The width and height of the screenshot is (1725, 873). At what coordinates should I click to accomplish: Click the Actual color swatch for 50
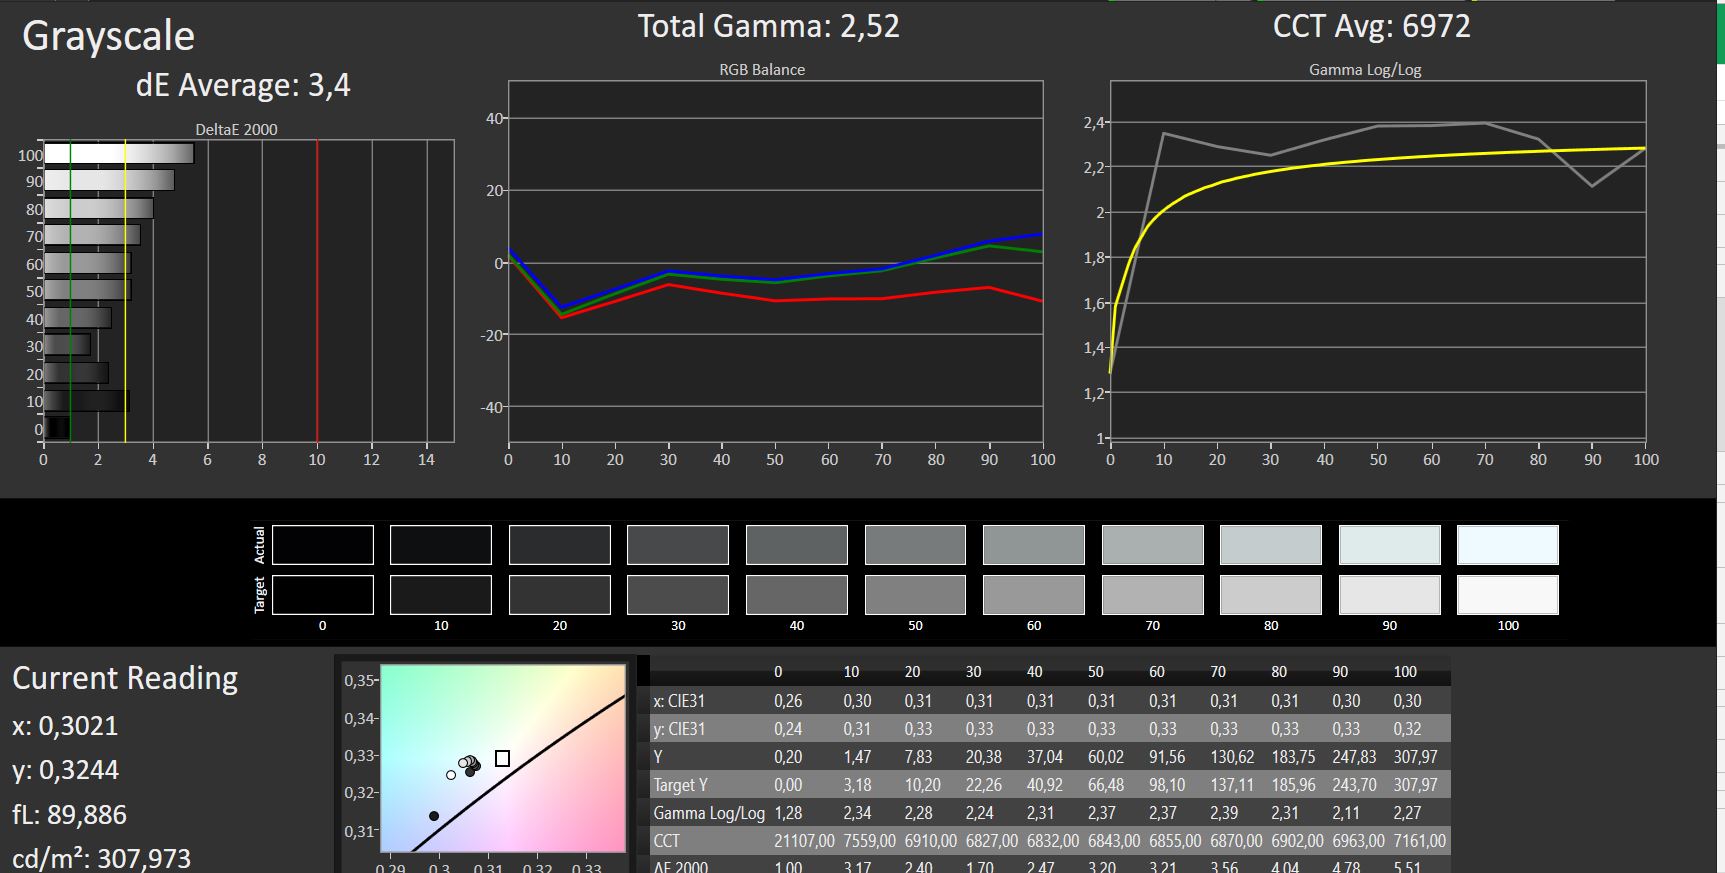915,545
